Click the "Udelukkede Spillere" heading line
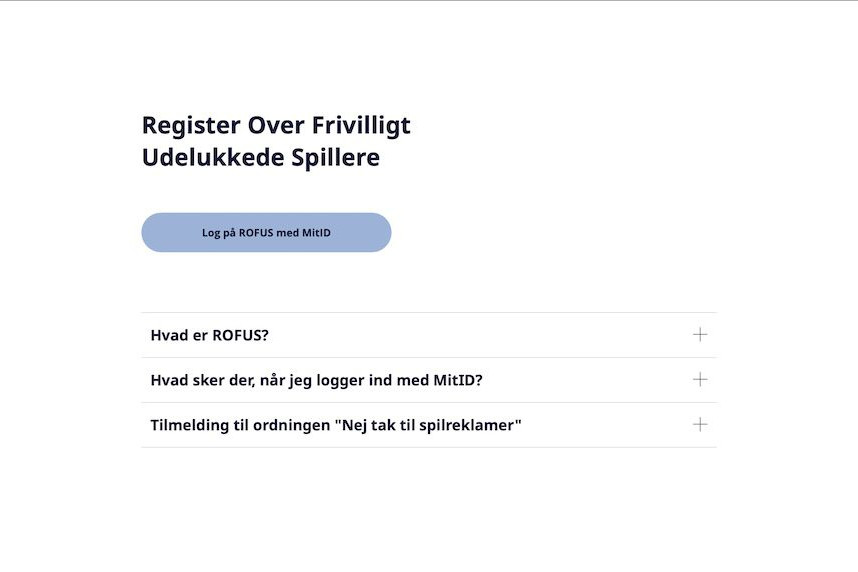Screen dimensions: 858x572 260,158
